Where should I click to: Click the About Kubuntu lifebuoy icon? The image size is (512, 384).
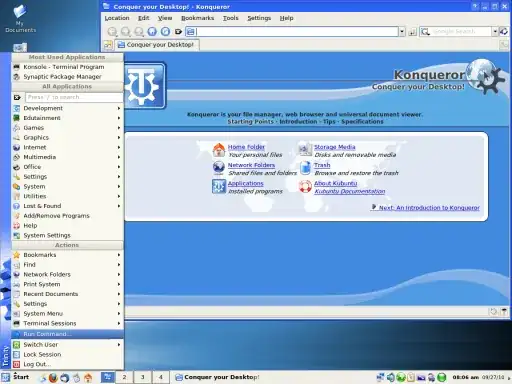tap(305, 186)
